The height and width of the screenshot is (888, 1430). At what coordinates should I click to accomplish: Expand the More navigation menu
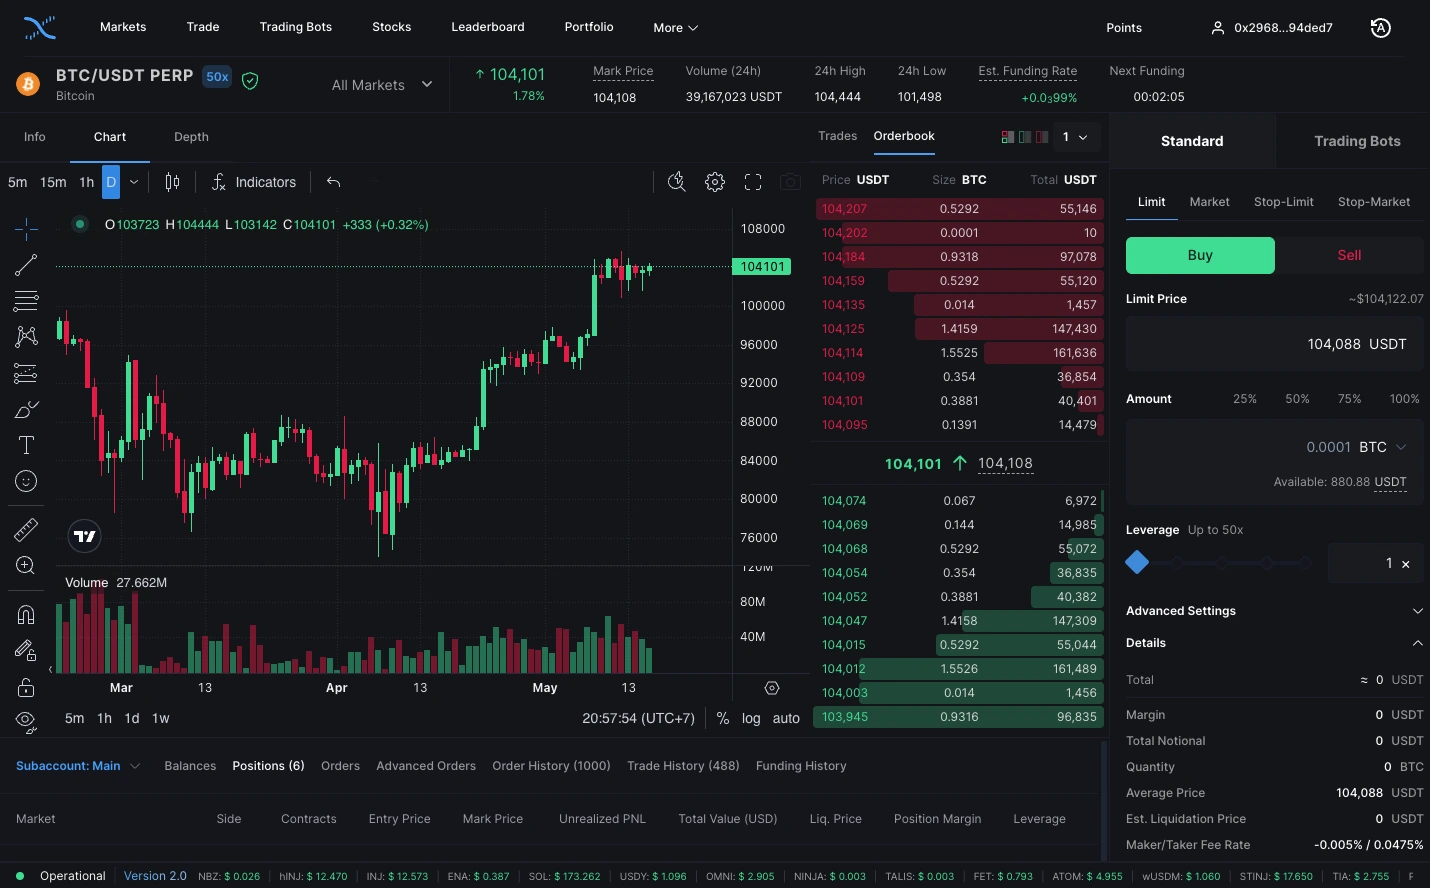674,27
